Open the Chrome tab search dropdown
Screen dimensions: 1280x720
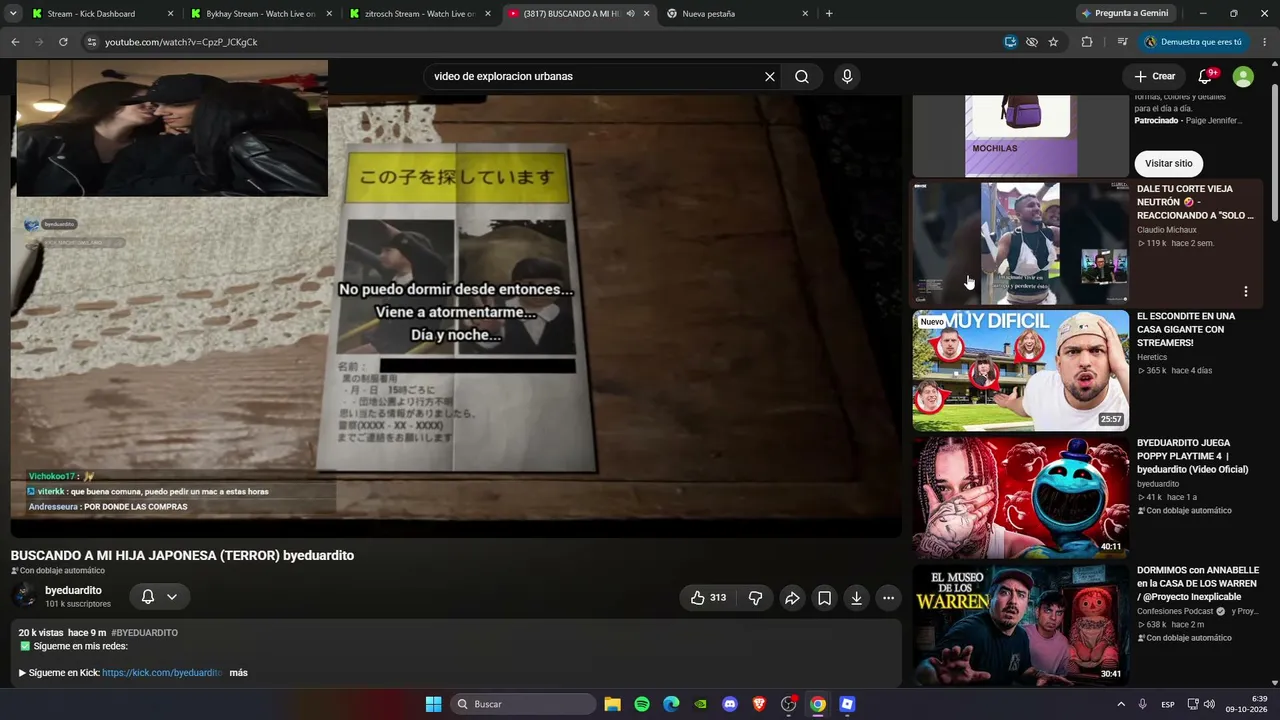click(x=13, y=14)
